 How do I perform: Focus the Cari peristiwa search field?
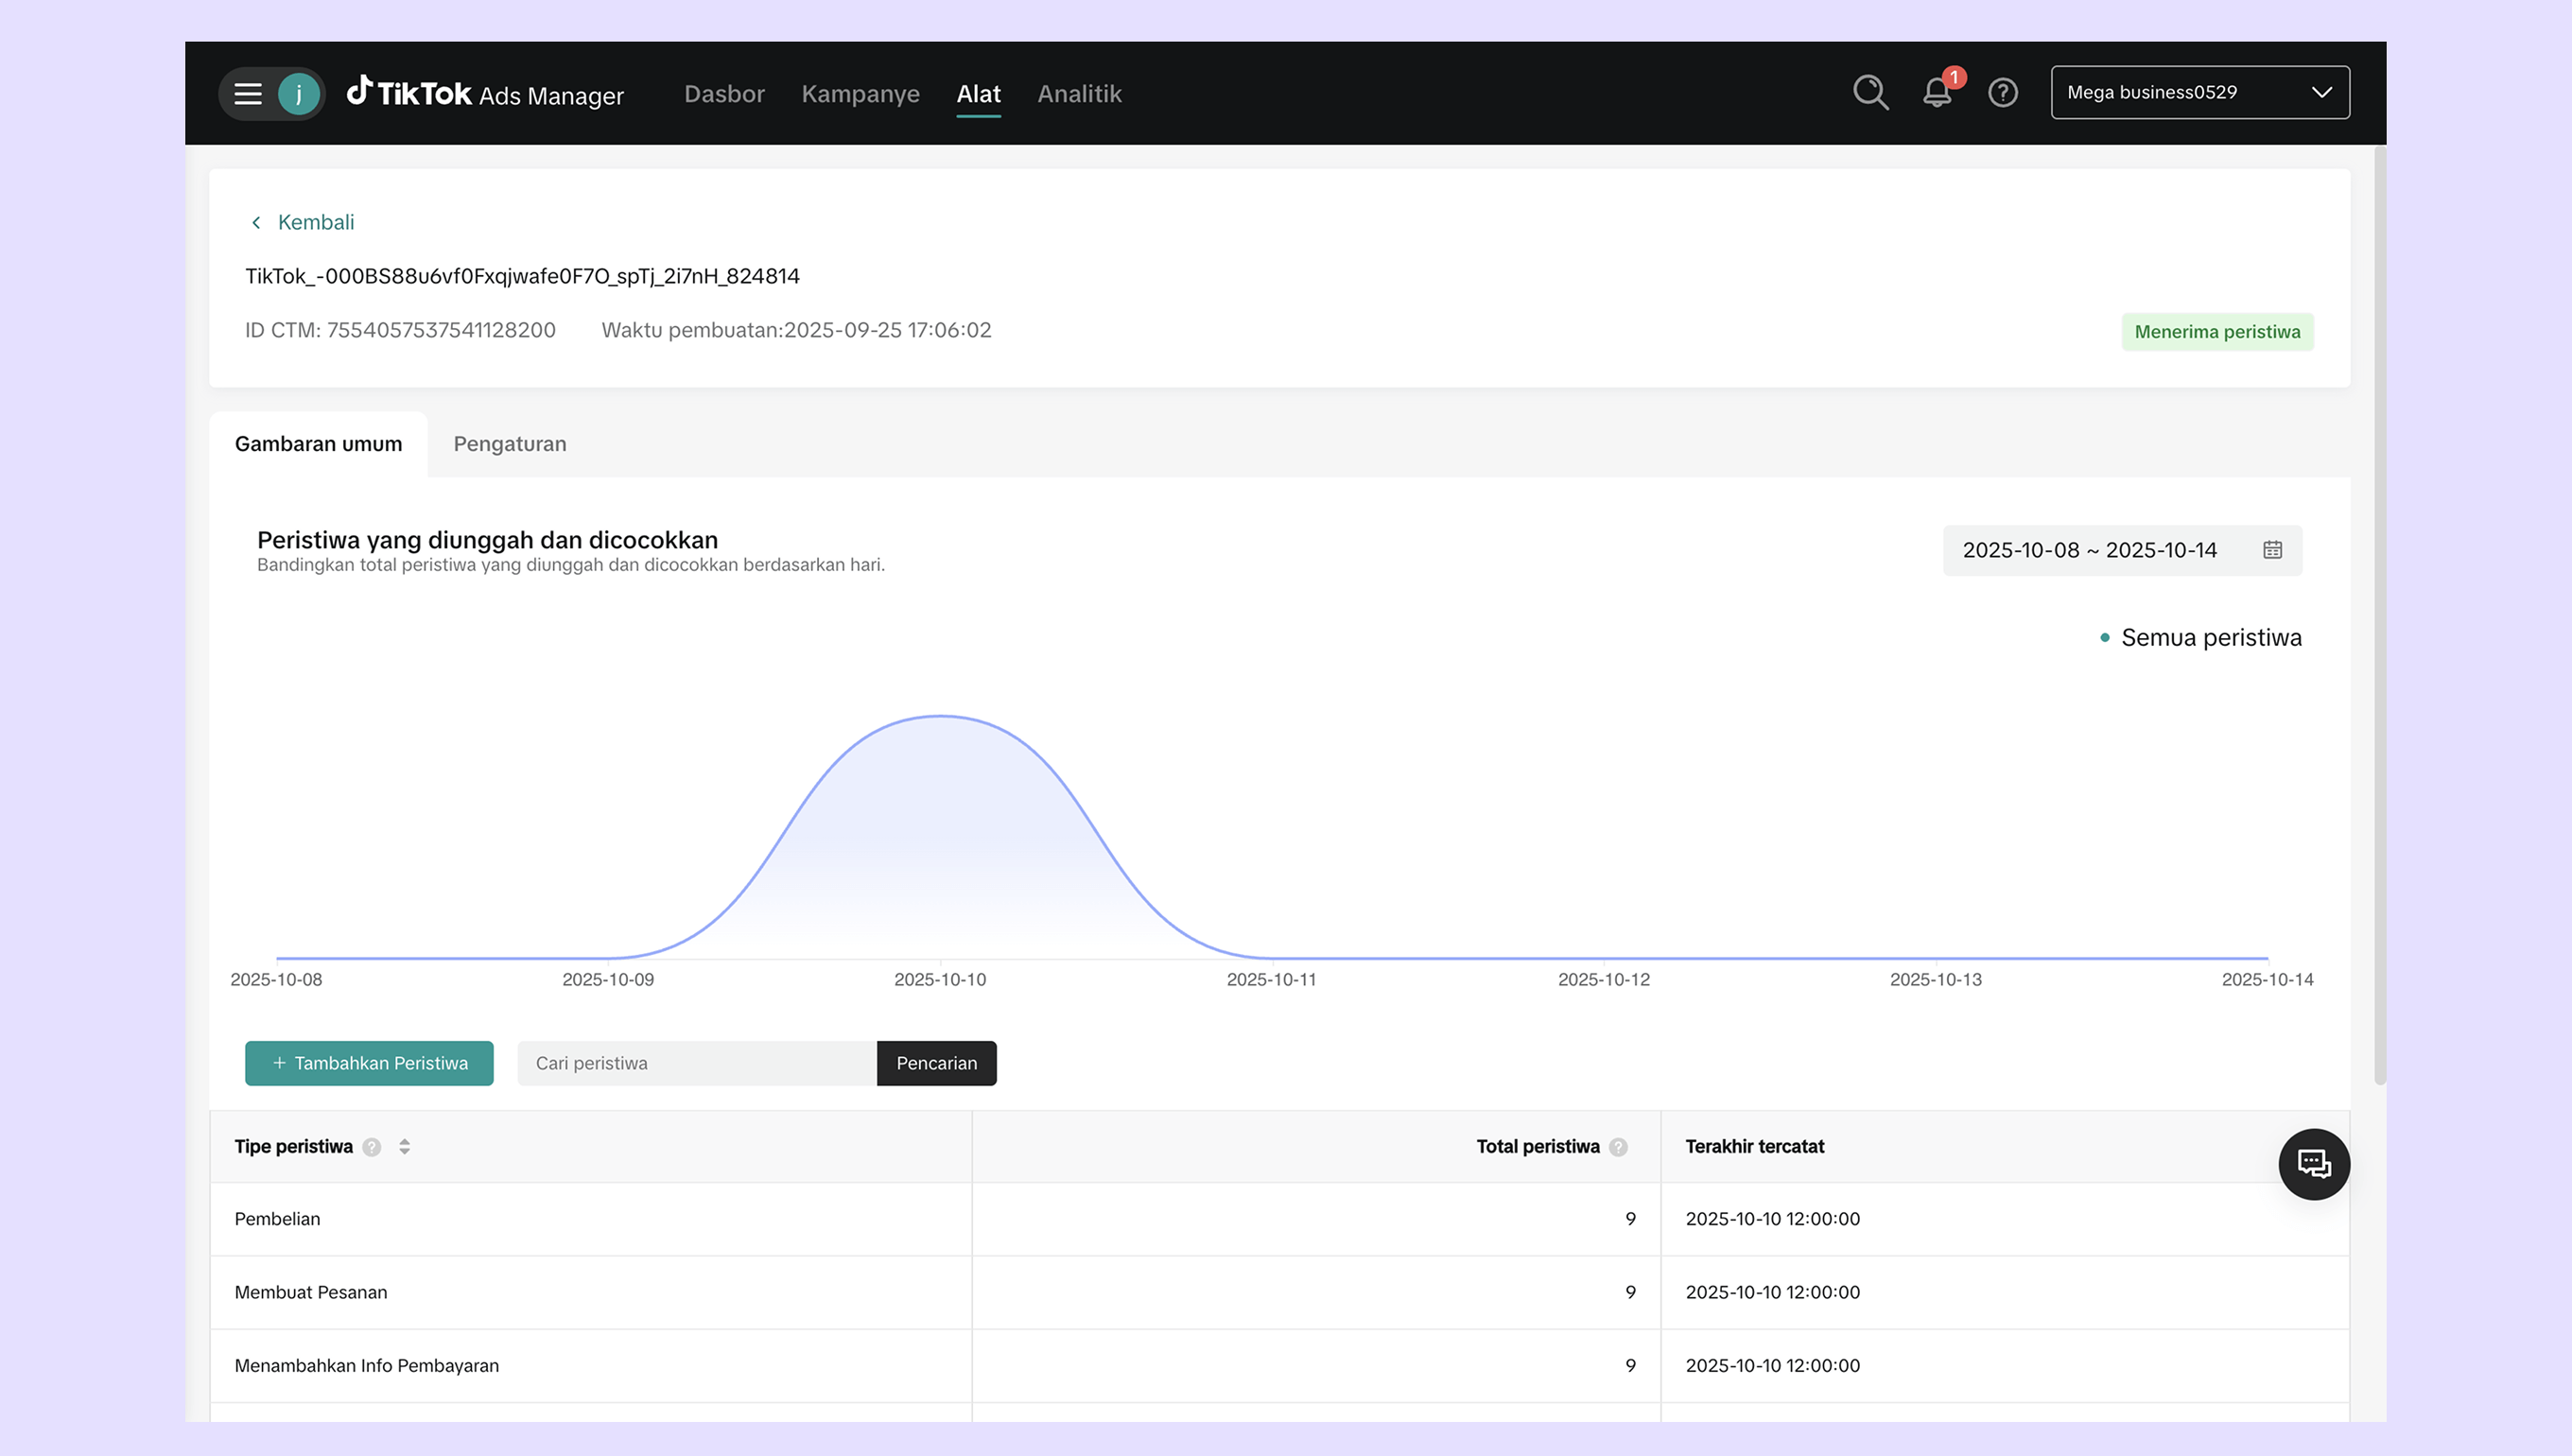(x=696, y=1063)
